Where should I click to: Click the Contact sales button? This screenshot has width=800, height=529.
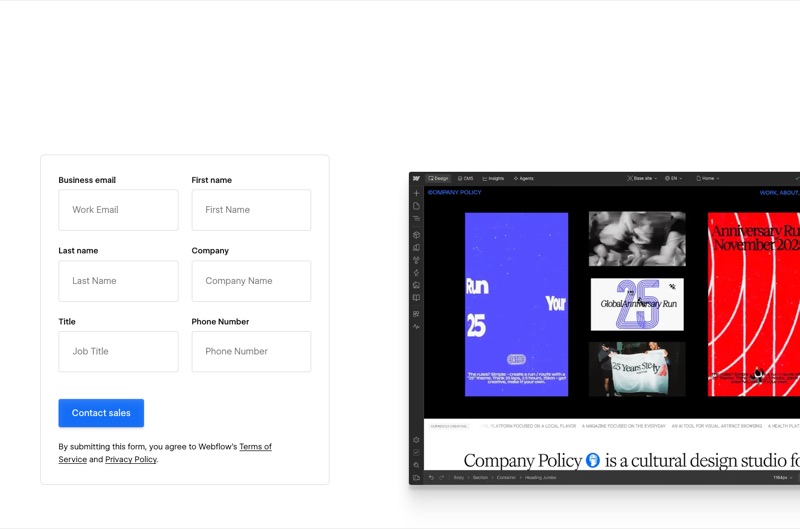[x=101, y=413]
